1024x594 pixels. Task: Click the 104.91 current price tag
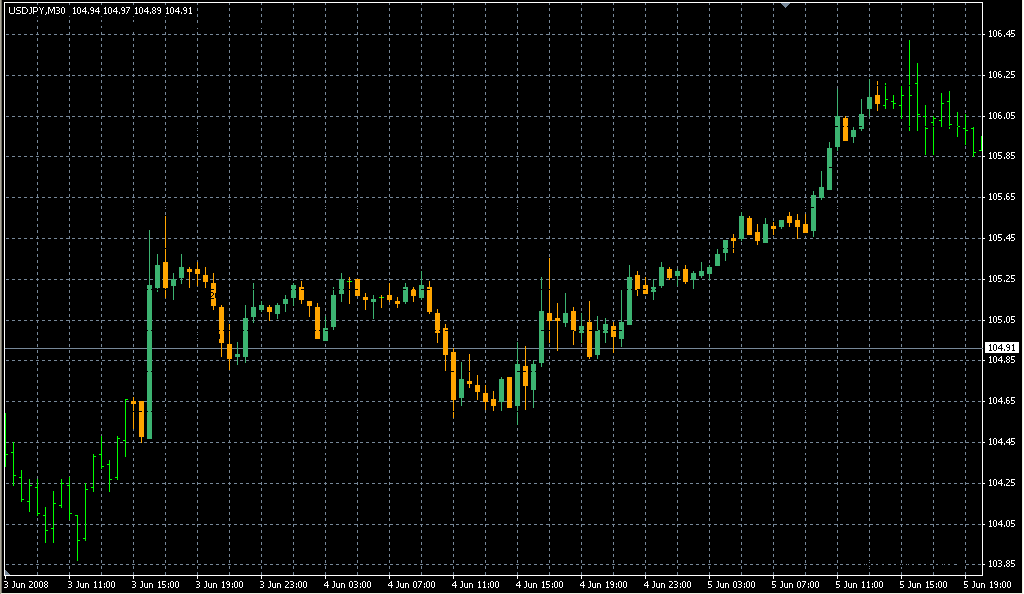coord(1001,348)
